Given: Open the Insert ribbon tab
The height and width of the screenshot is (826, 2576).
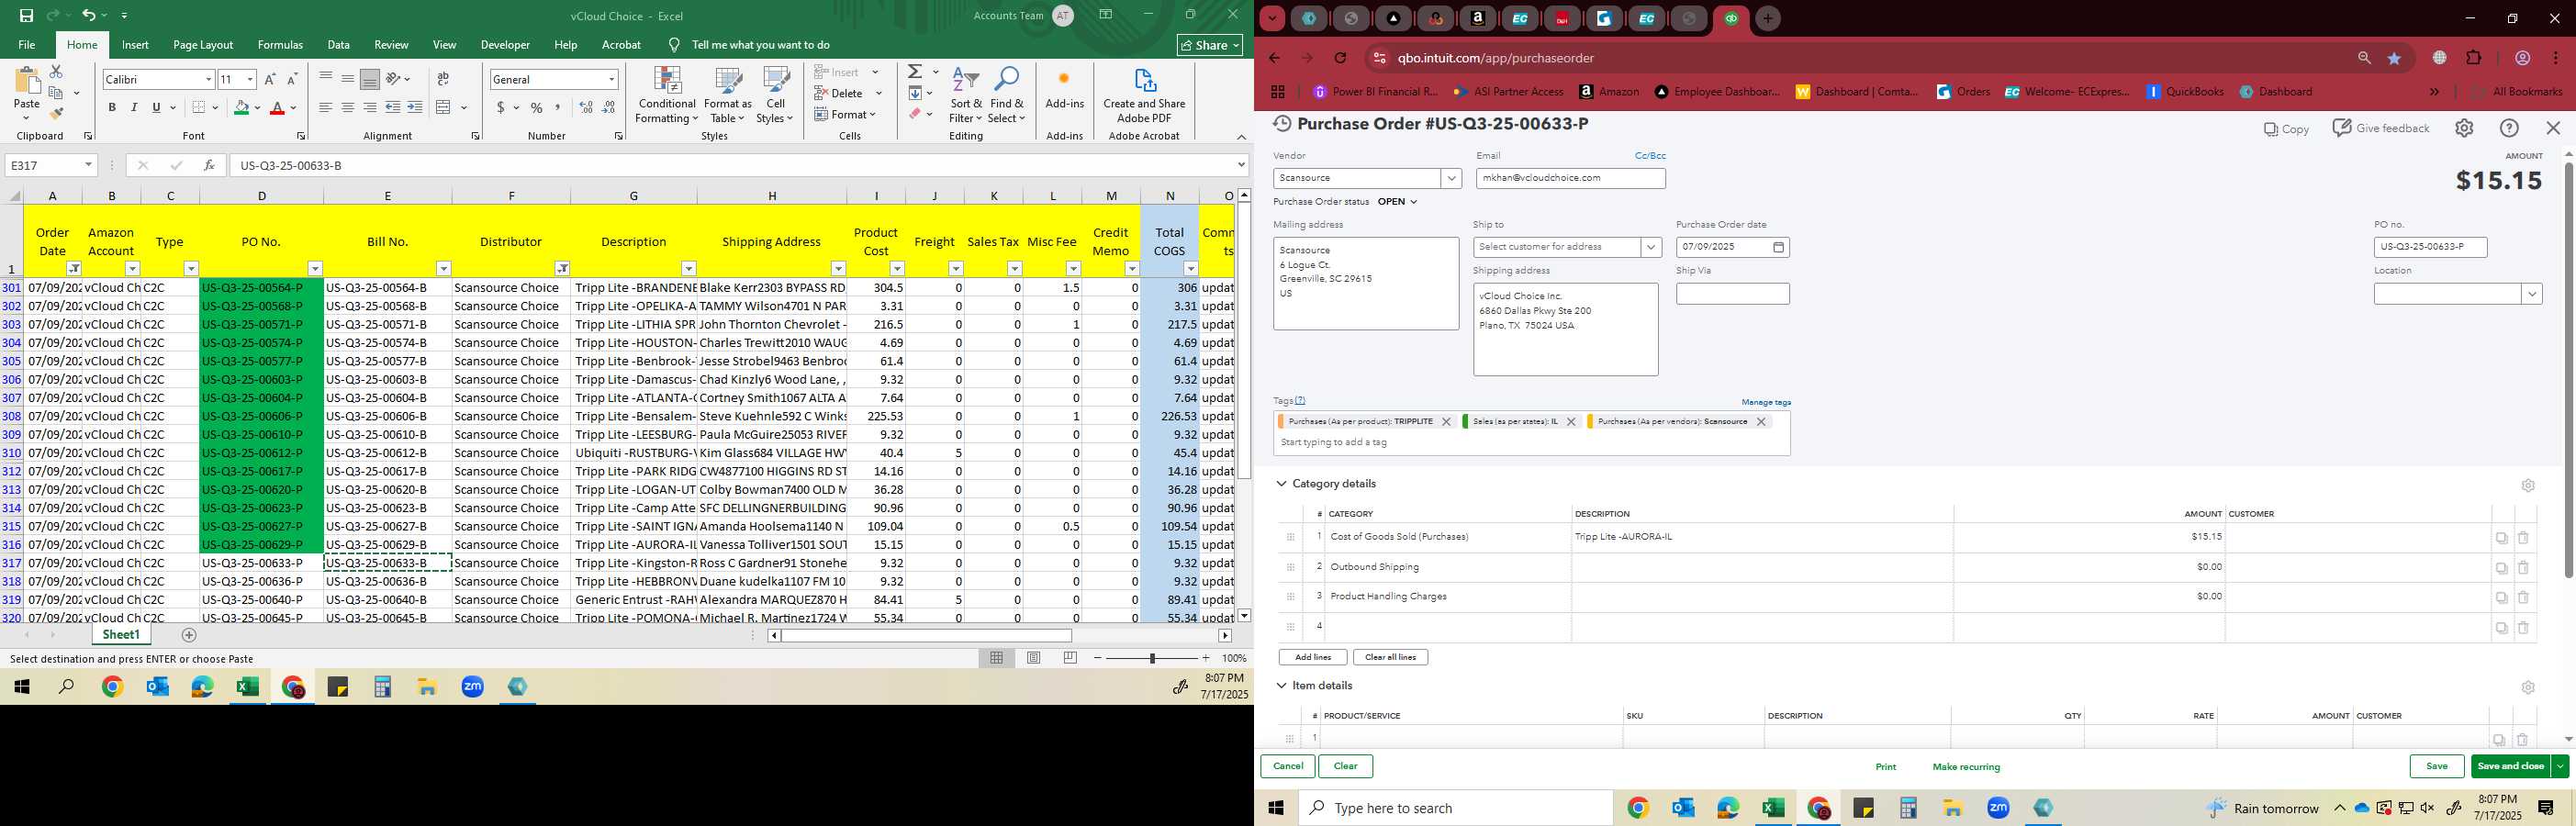Looking at the screenshot, I should tap(135, 45).
